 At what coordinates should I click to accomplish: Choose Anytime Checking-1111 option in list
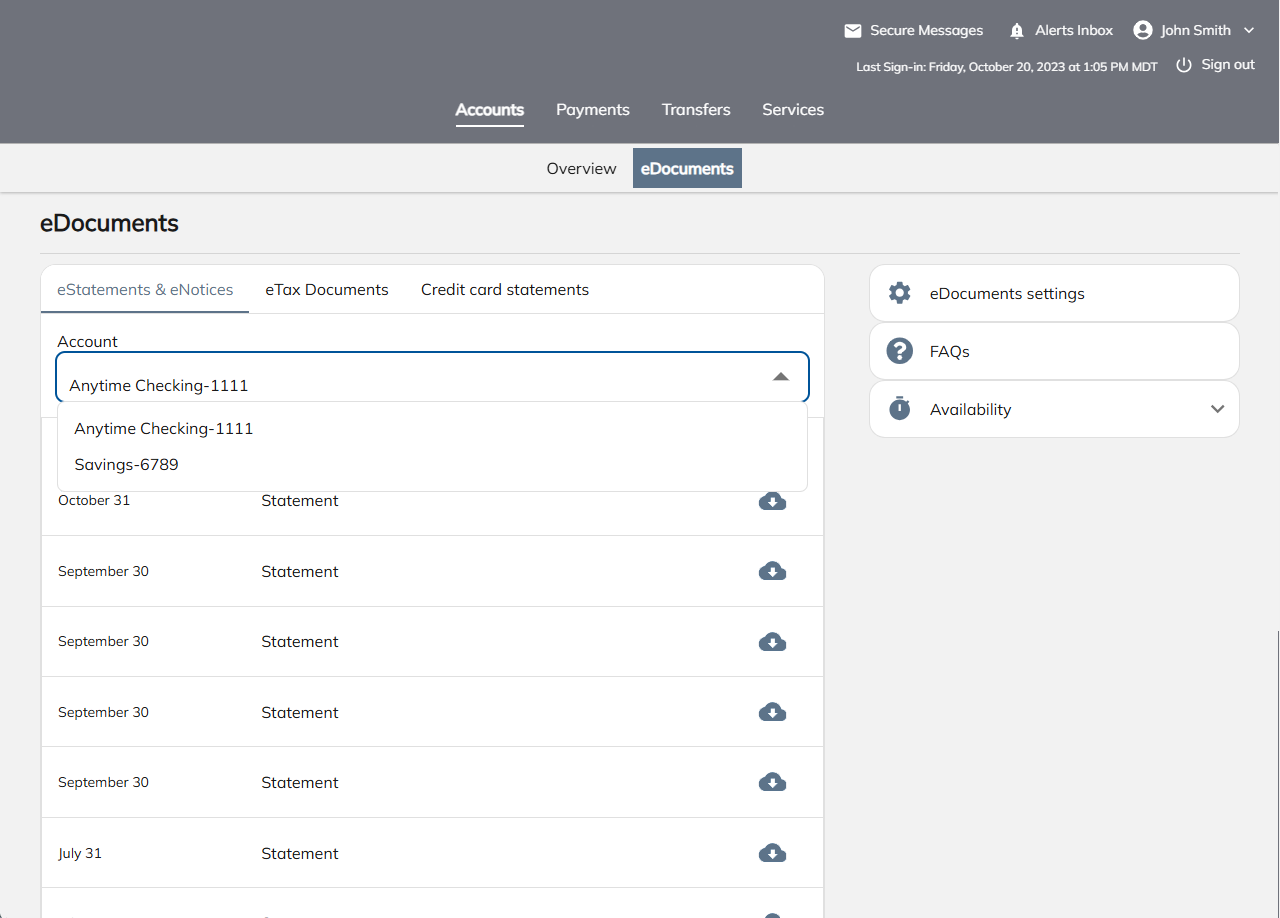pyautogui.click(x=164, y=429)
